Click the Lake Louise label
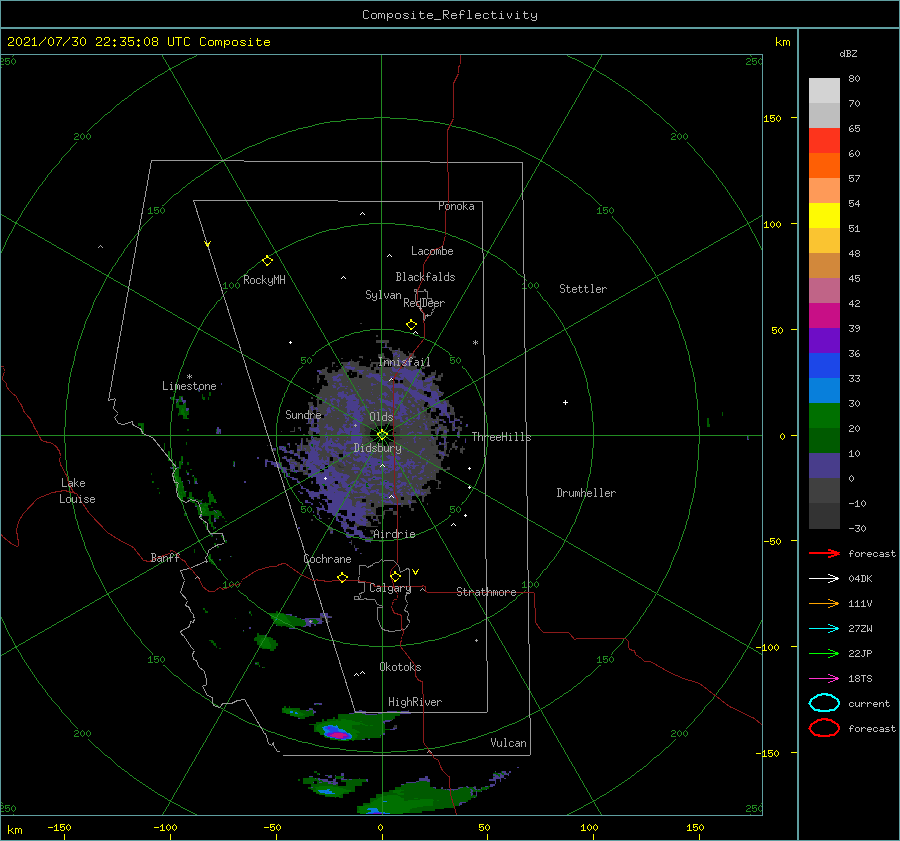This screenshot has width=900, height=841. click(x=77, y=491)
